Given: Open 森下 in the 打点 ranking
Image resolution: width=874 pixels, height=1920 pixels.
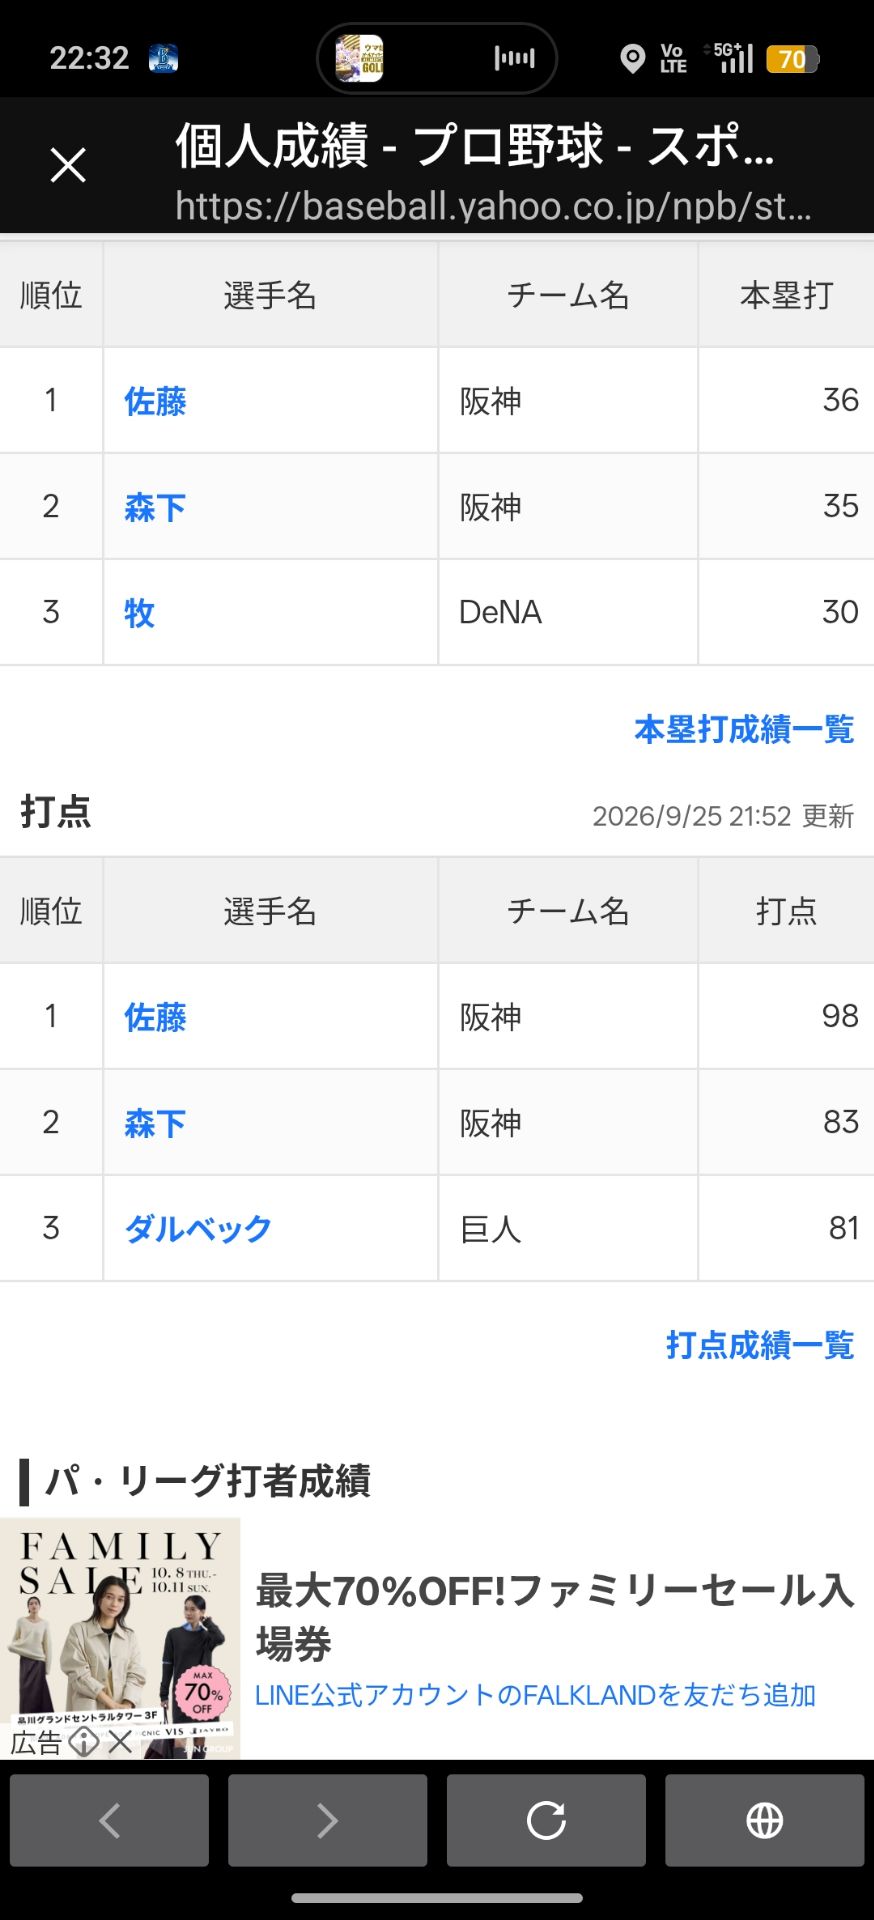Looking at the screenshot, I should [x=155, y=1123].
